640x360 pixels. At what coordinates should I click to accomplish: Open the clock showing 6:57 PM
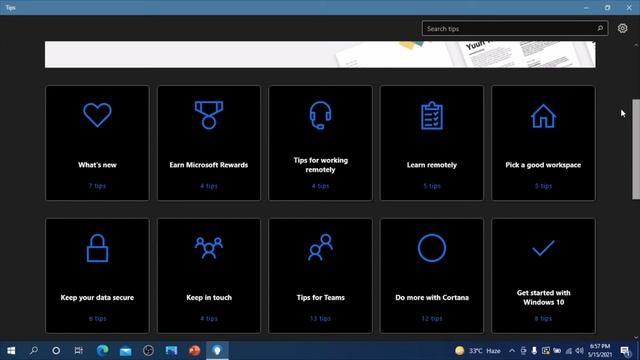(599, 351)
